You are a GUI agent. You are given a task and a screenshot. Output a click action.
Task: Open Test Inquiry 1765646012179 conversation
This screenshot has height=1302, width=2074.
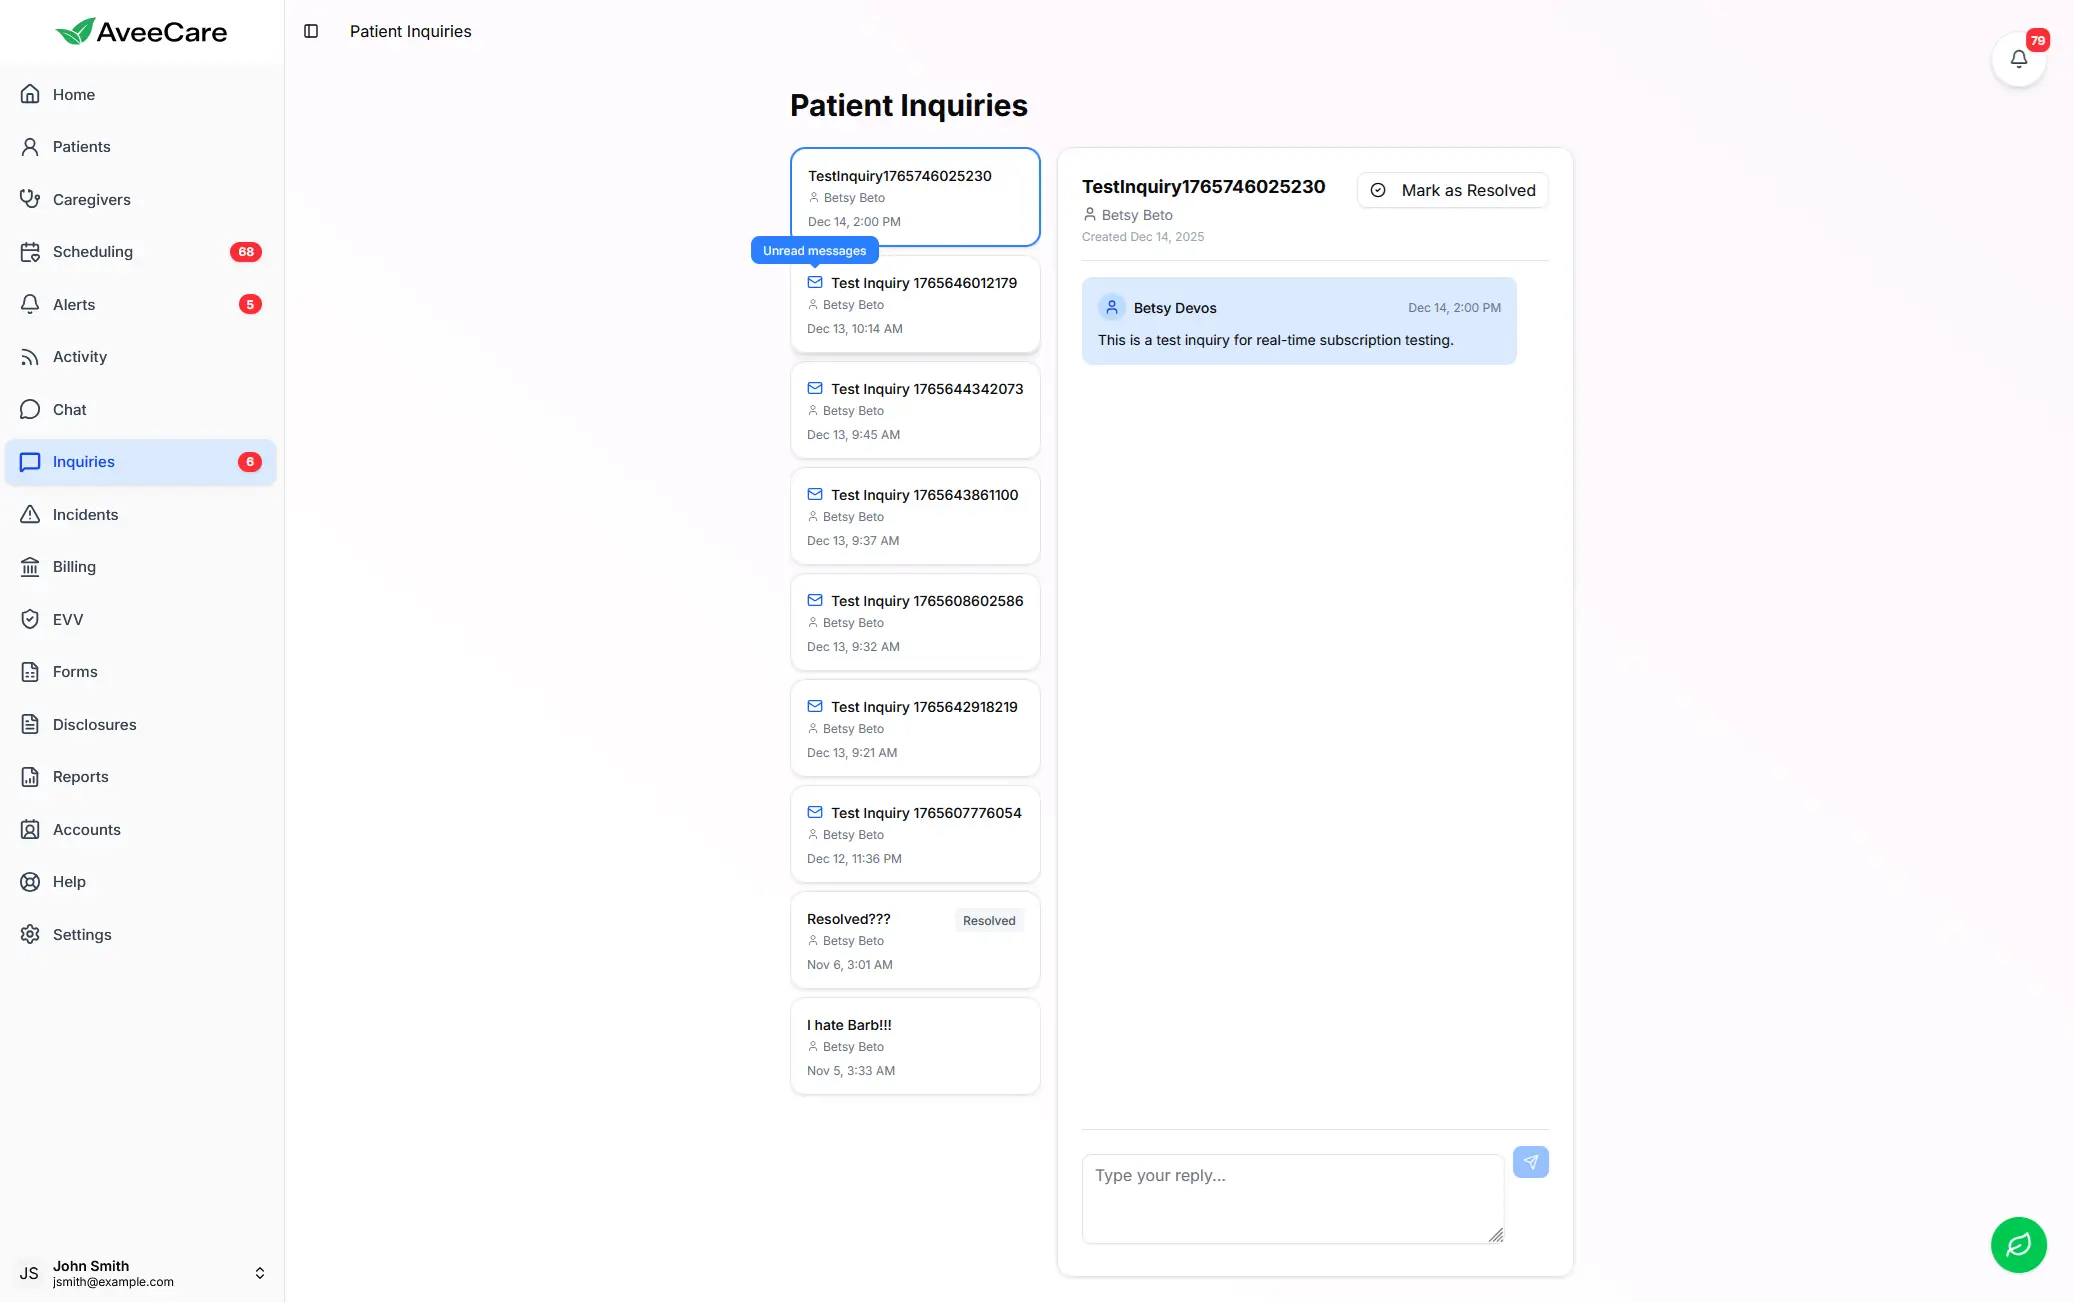click(915, 304)
